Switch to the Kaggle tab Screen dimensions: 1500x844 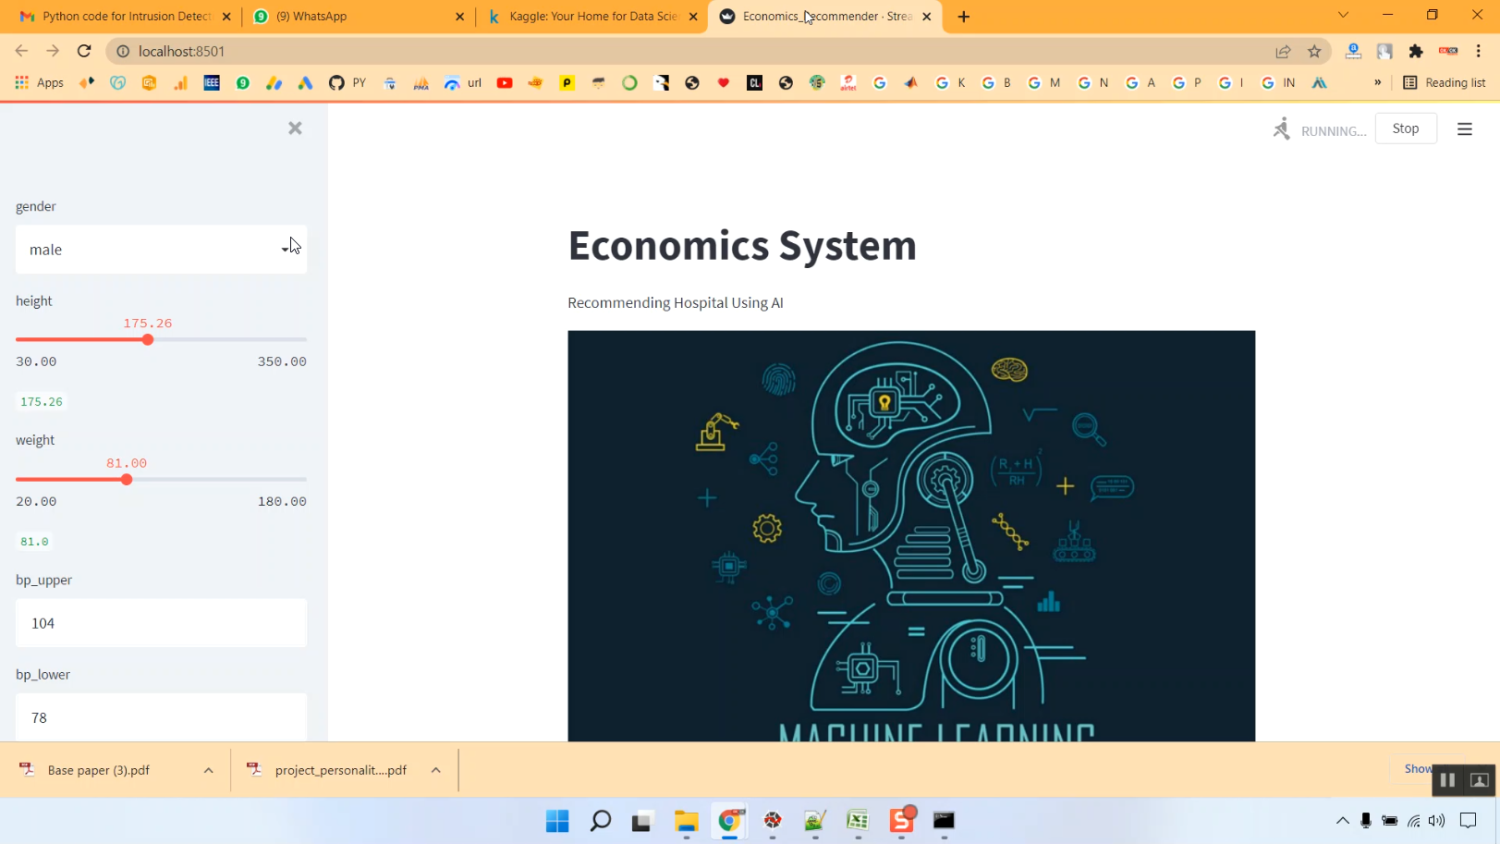point(593,17)
